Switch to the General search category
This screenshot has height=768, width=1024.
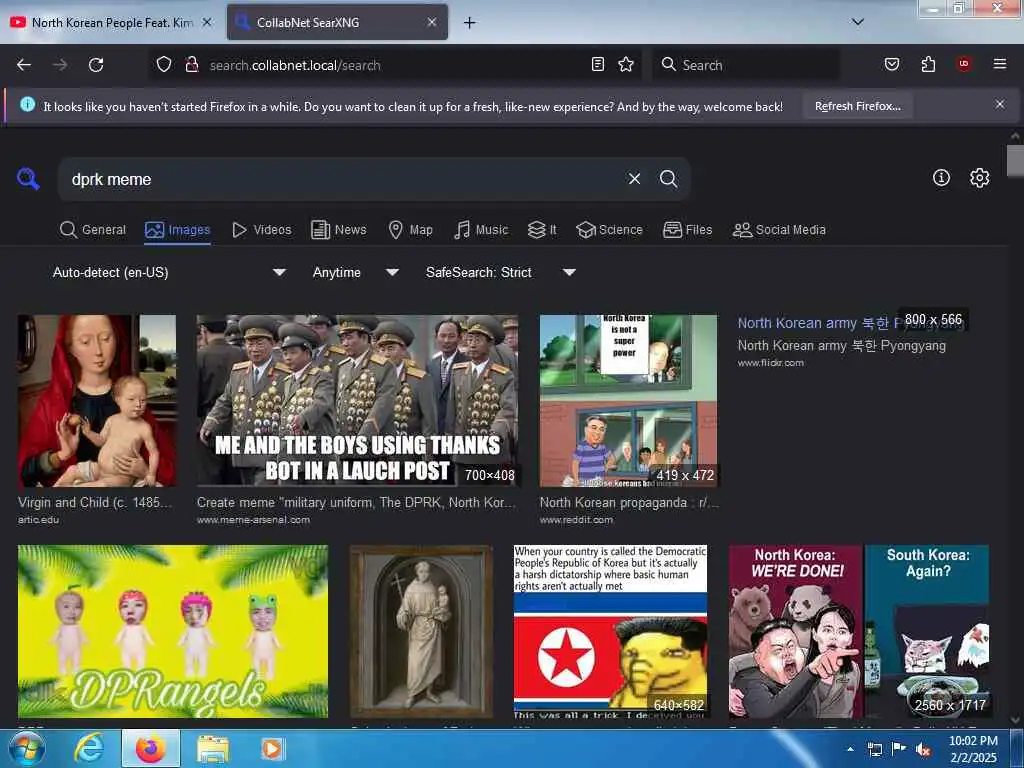93,230
